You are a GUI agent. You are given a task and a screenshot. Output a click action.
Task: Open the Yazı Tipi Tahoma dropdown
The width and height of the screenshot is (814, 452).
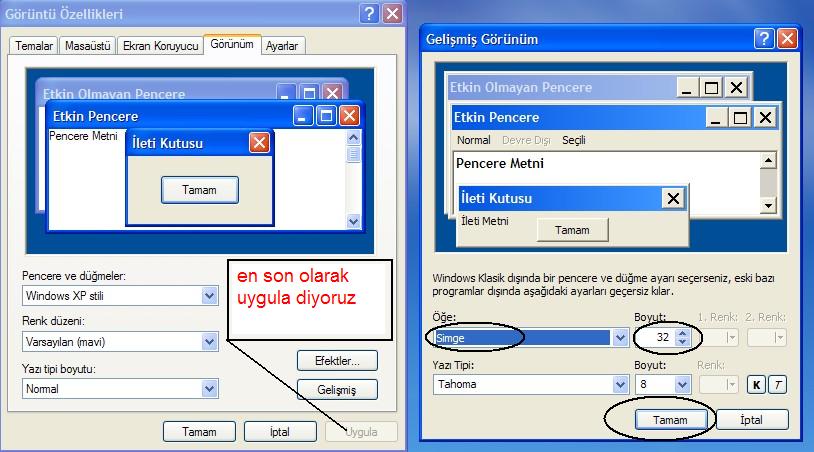(x=619, y=384)
